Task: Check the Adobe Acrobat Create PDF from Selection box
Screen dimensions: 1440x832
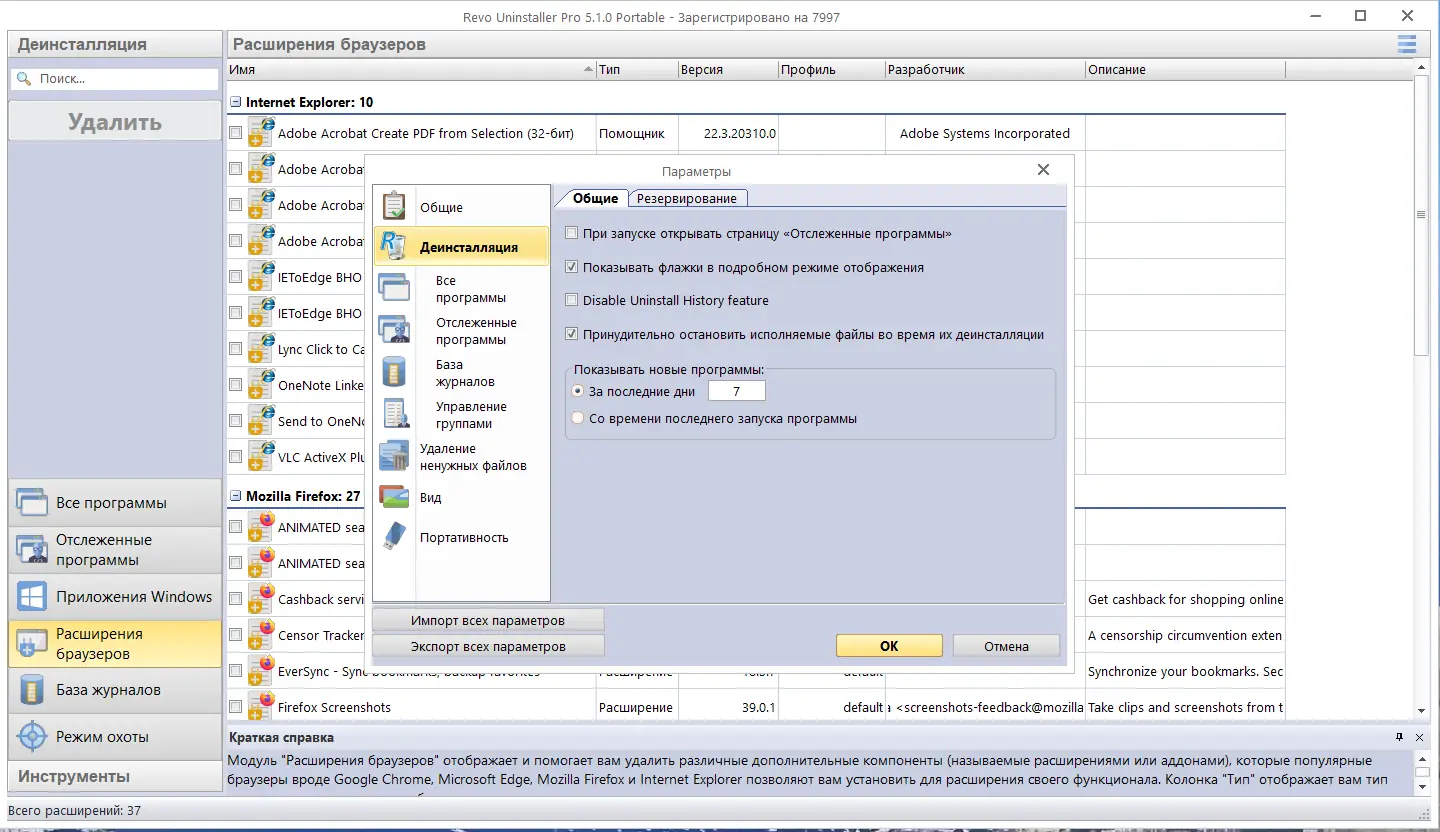Action: 235,133
